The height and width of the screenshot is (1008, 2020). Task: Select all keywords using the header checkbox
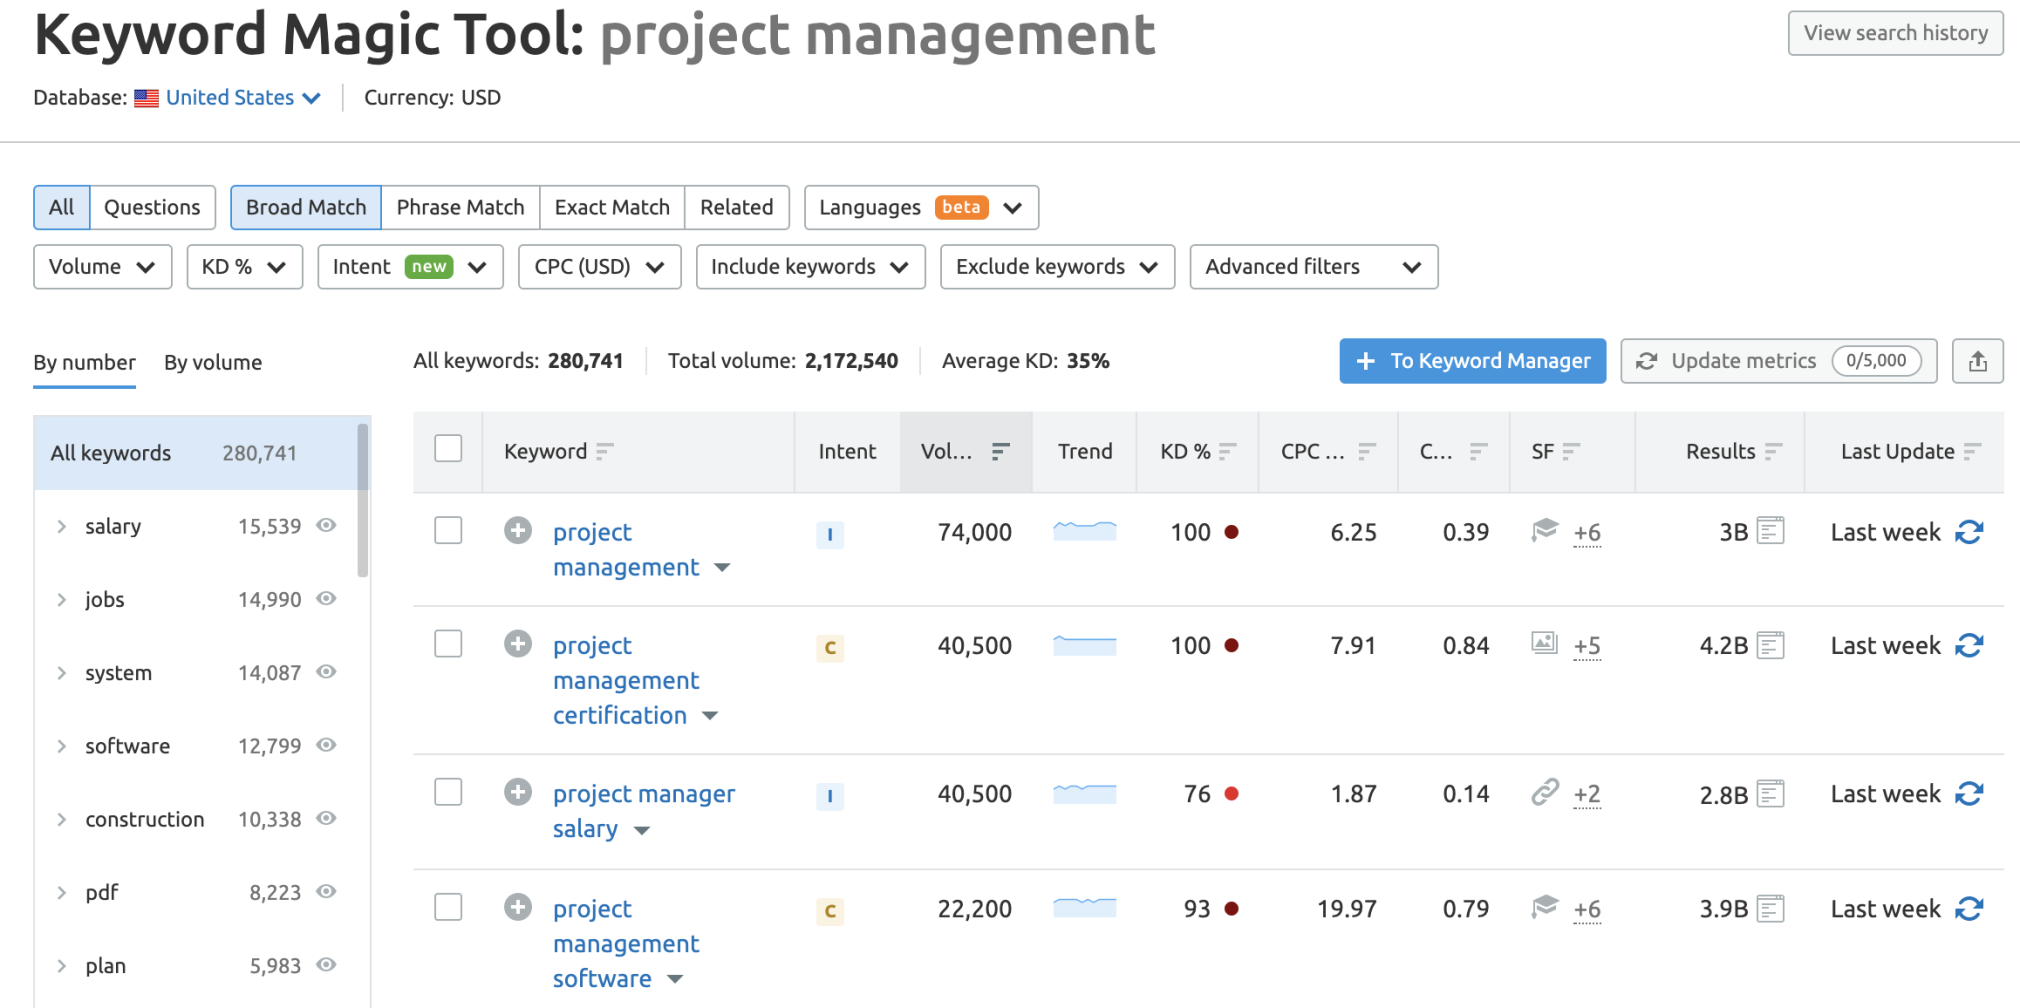(x=447, y=449)
